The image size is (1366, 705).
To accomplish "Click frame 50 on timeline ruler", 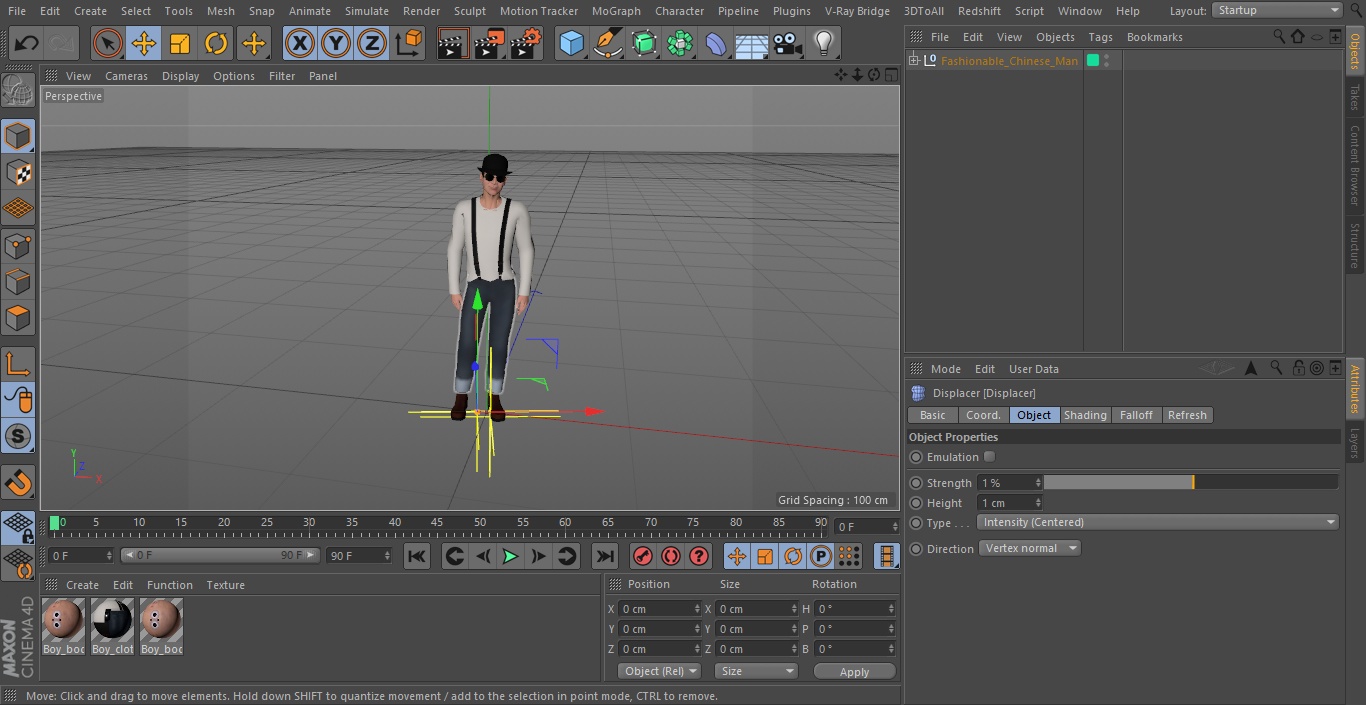I will click(x=480, y=523).
